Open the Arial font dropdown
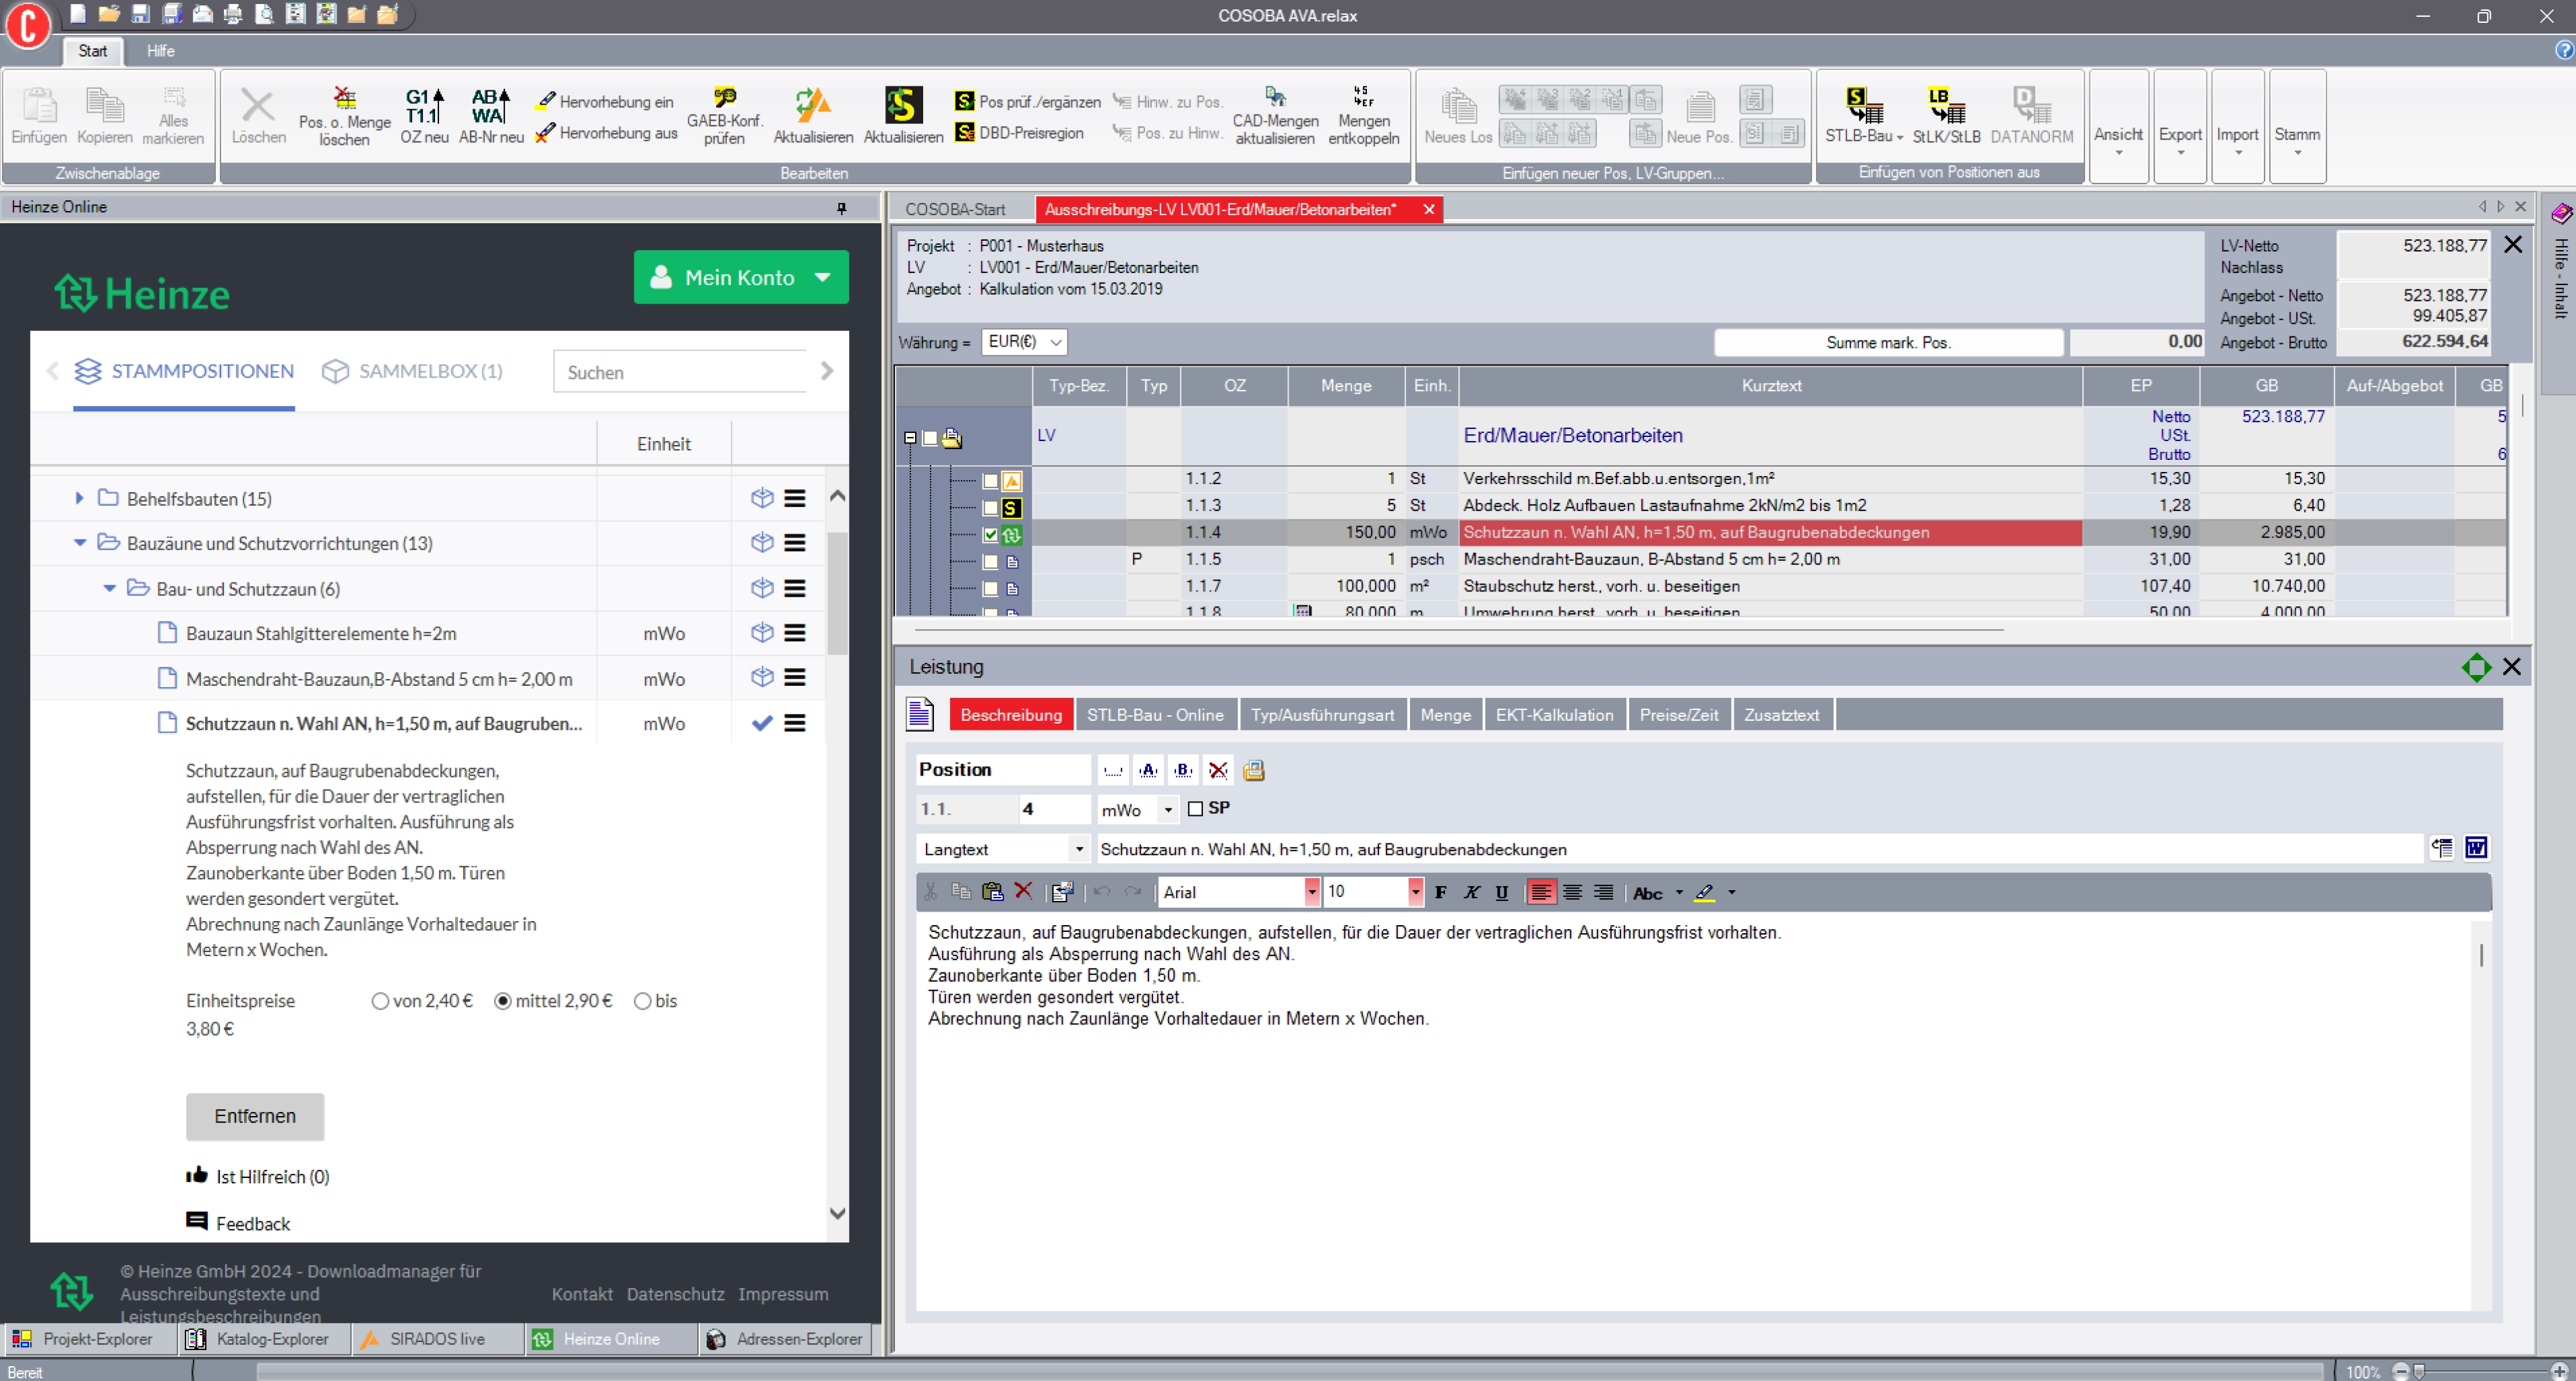The image size is (2576, 1381). 1311,892
